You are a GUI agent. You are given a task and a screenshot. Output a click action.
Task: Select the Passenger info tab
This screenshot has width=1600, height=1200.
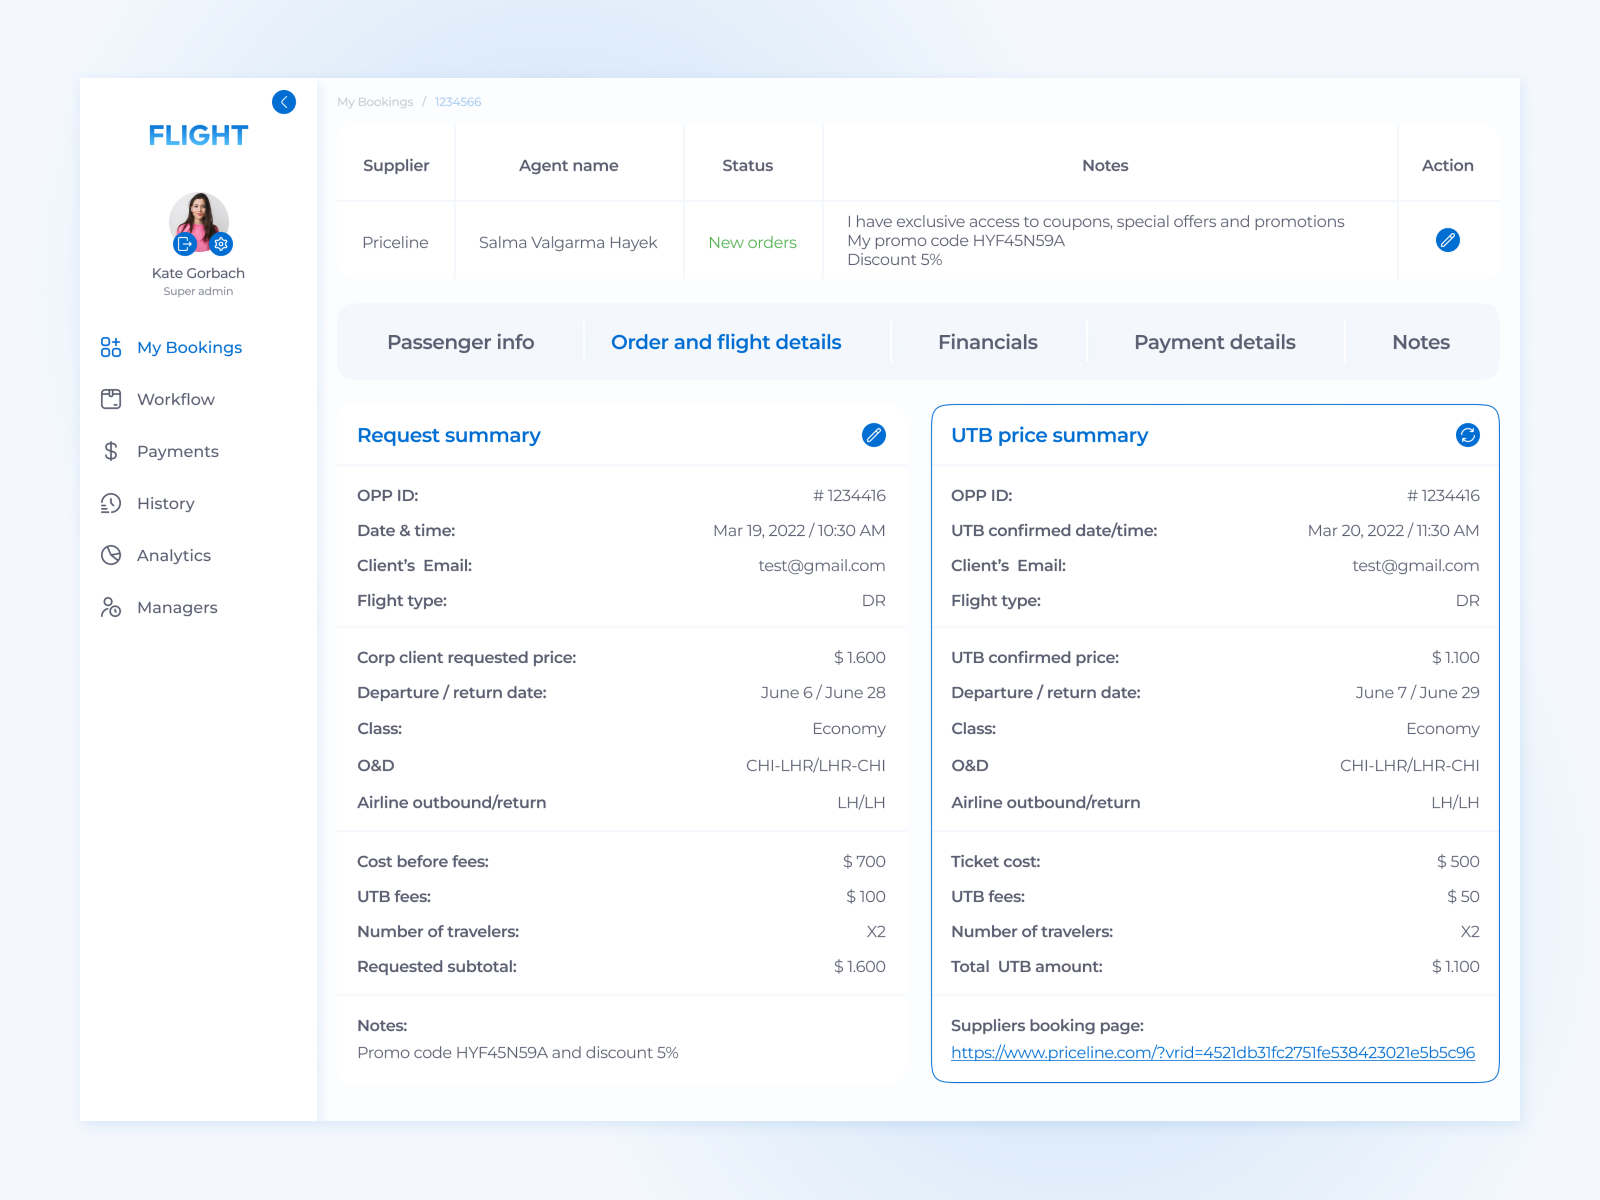[460, 342]
